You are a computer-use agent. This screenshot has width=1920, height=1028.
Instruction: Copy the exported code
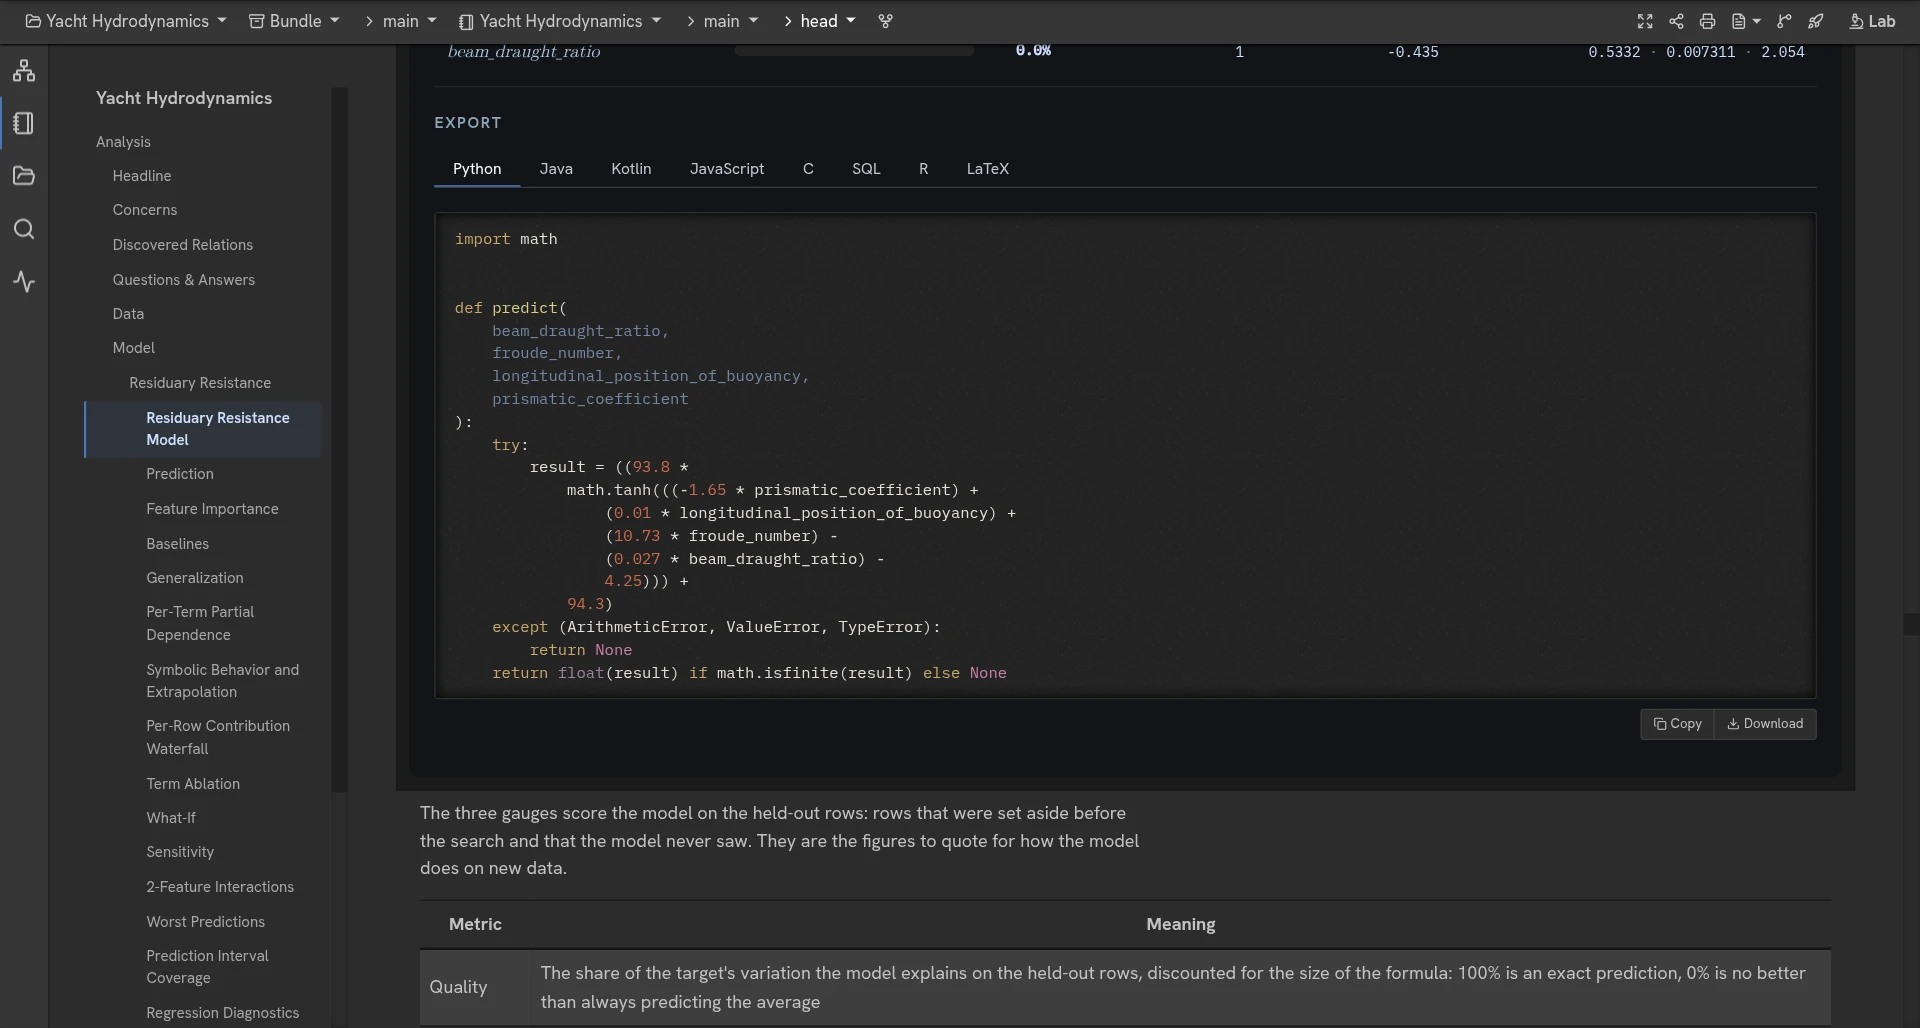click(x=1677, y=724)
